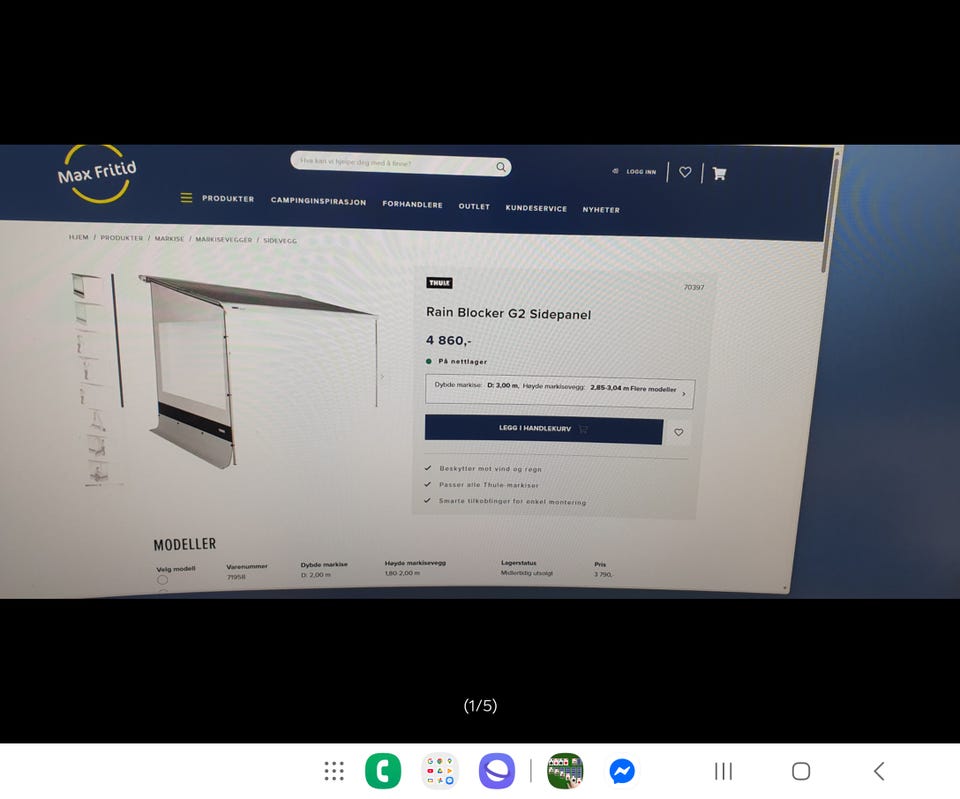Tap the home navigation button

[801, 771]
